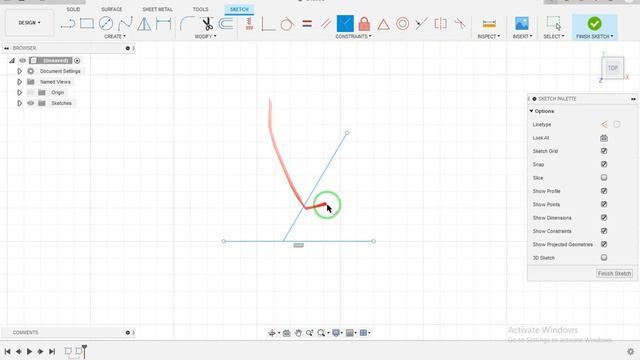This screenshot has width=640, height=360.
Task: Click the Insert image icon
Action: coord(522,24)
